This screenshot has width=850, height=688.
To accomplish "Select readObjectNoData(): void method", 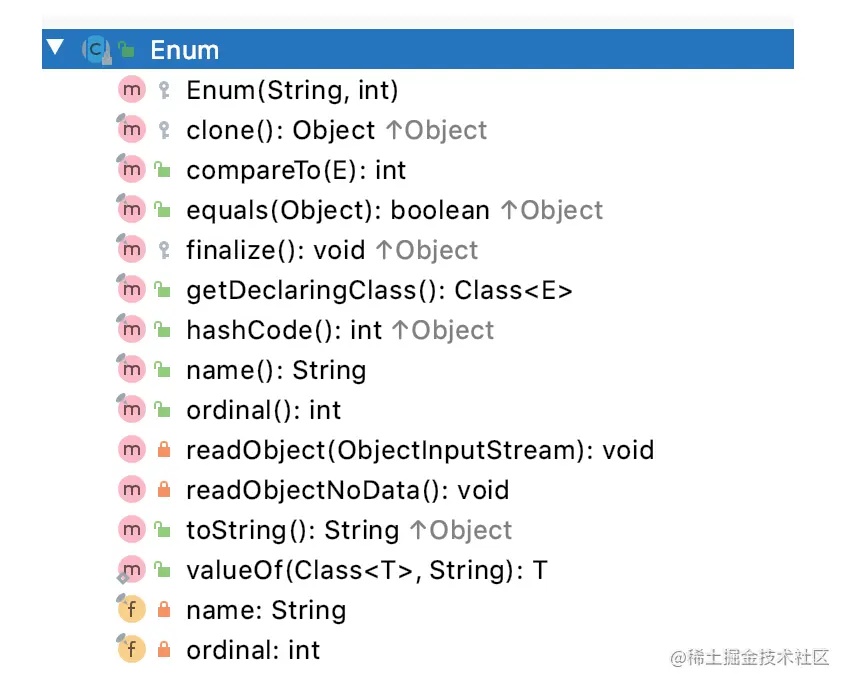I will pos(347,490).
